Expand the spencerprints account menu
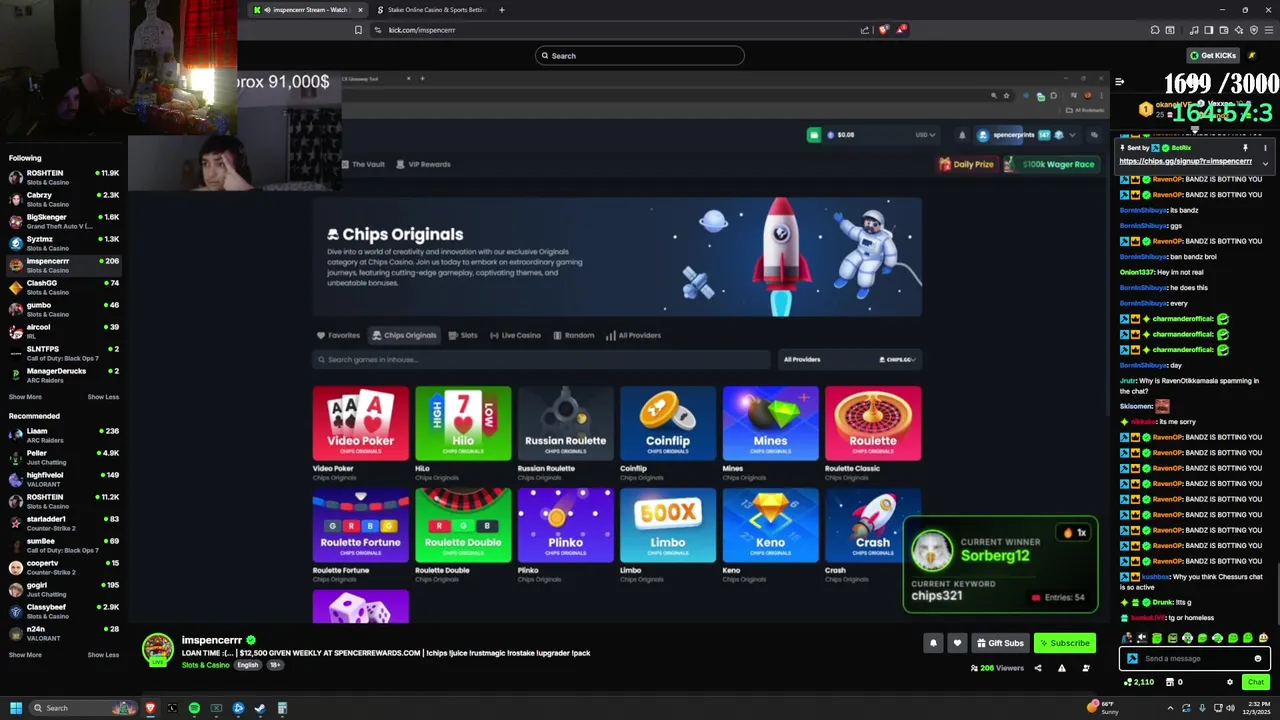The width and height of the screenshot is (1280, 720). coord(1072,135)
